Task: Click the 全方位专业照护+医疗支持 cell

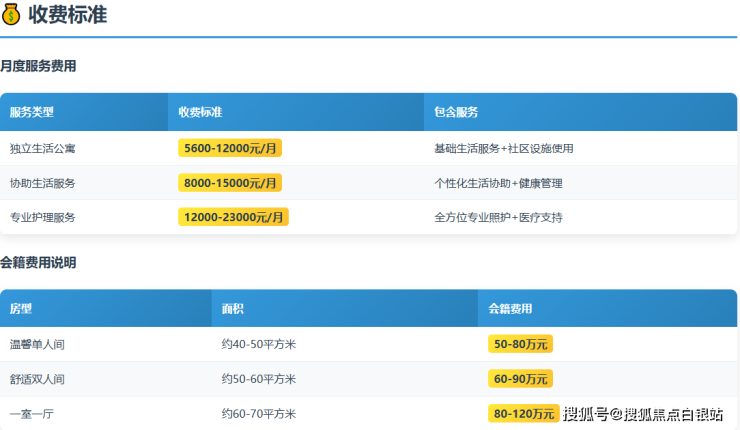Action: point(498,217)
